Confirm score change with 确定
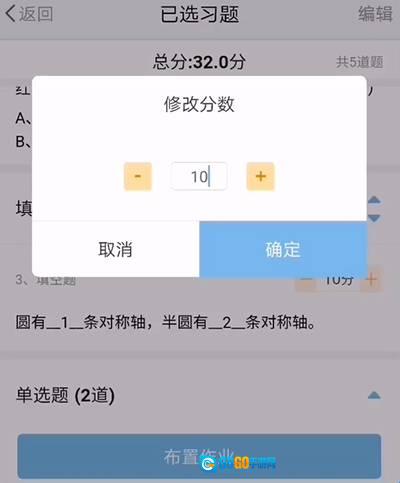400x483 pixels. click(283, 249)
